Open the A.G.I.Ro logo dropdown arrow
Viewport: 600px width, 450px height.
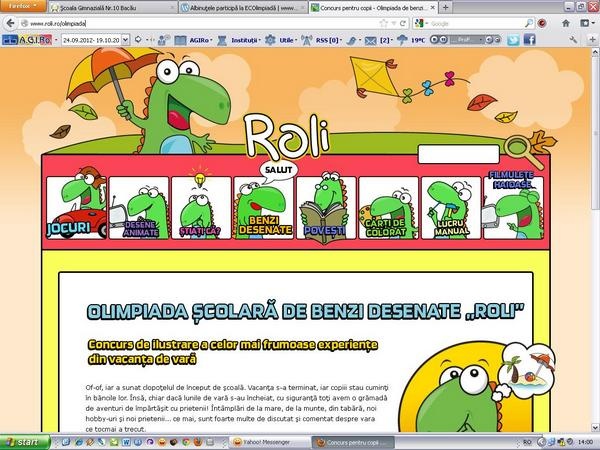click(56, 40)
